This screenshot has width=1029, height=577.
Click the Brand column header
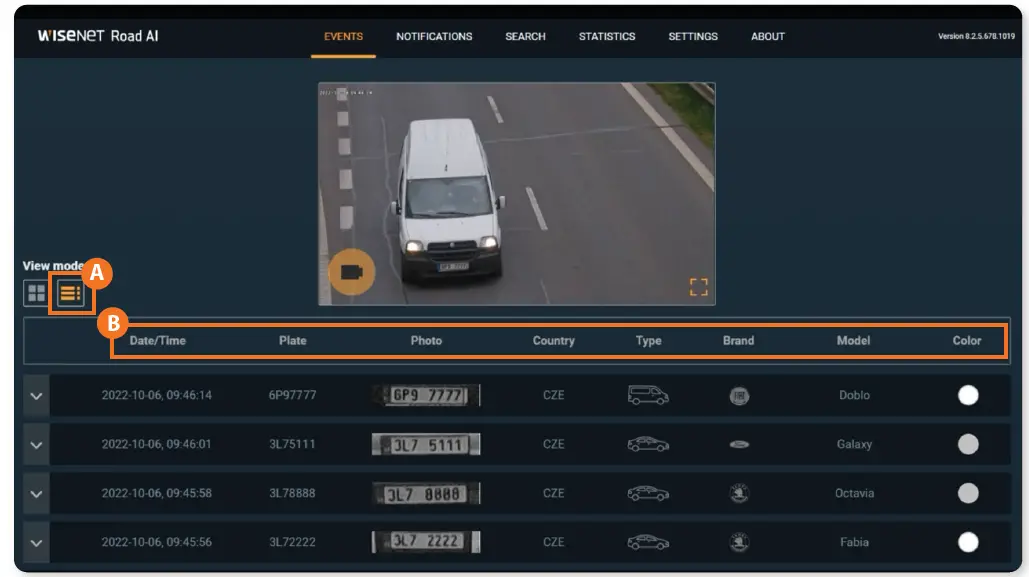pos(738,341)
